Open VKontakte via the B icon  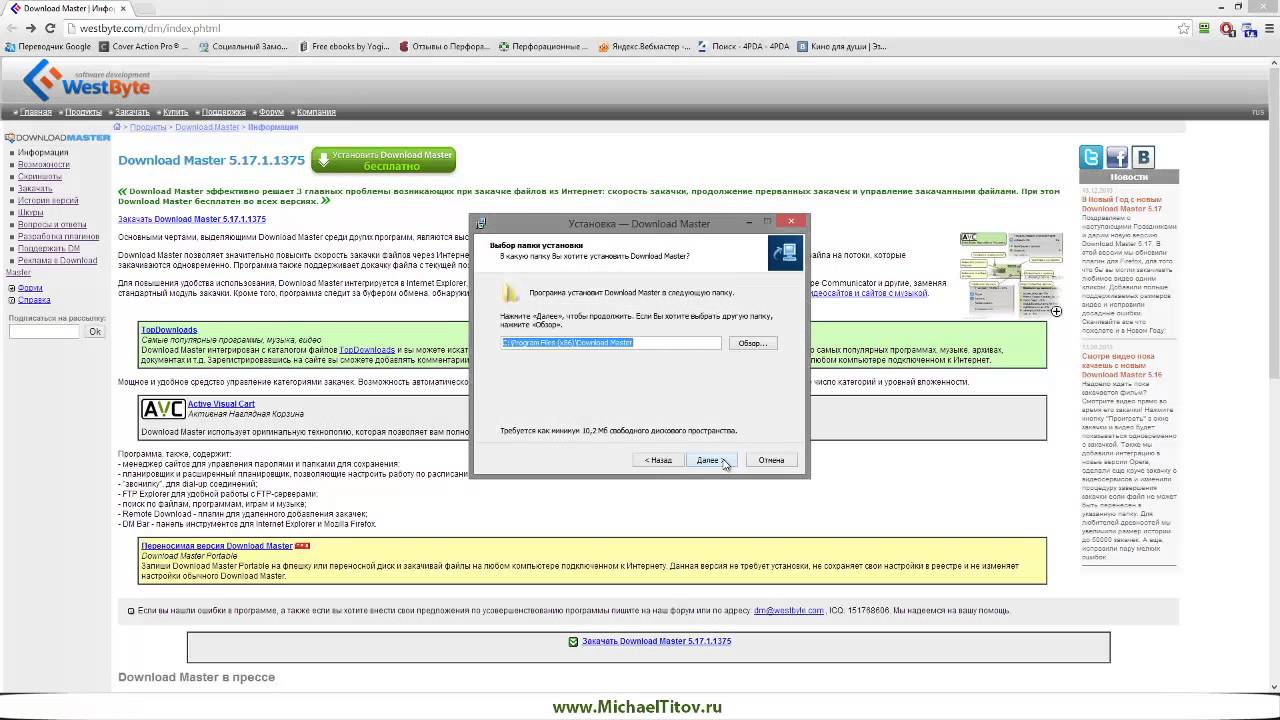[1143, 157]
